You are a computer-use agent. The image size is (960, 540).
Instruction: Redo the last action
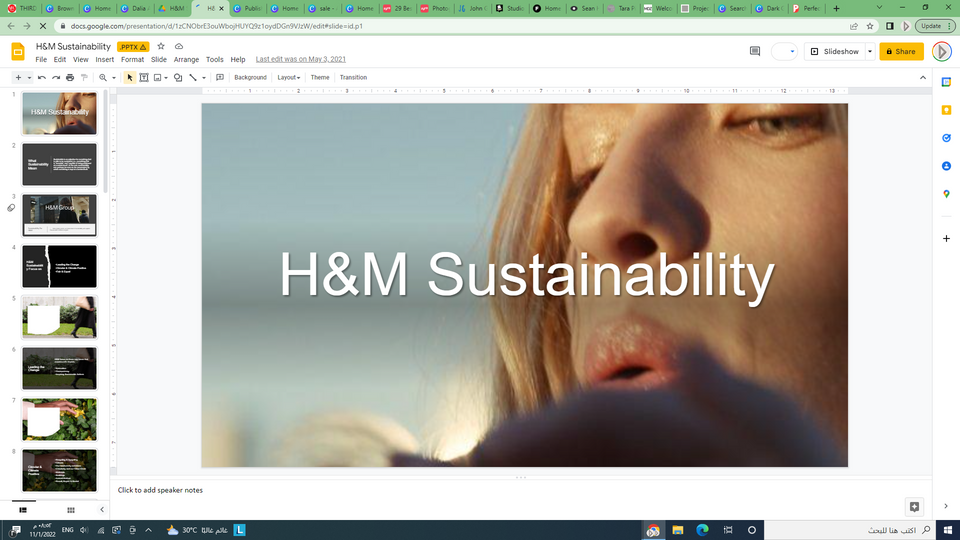[56, 78]
